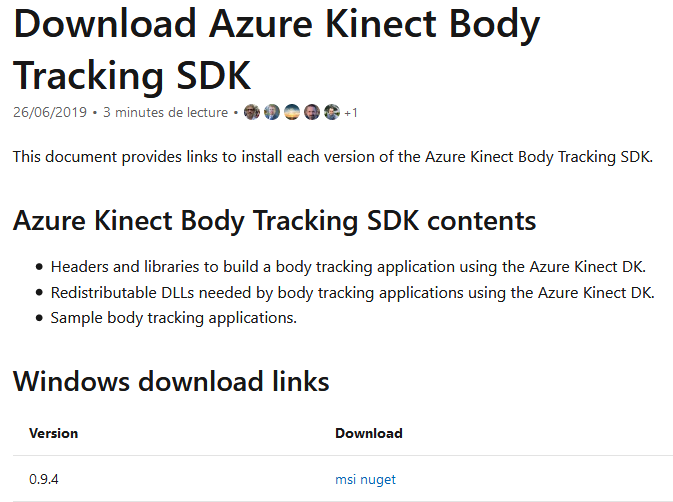Click the Download Azure Kinect Body Tracking SDK title
The height and width of the screenshot is (502, 673).
pos(276,49)
